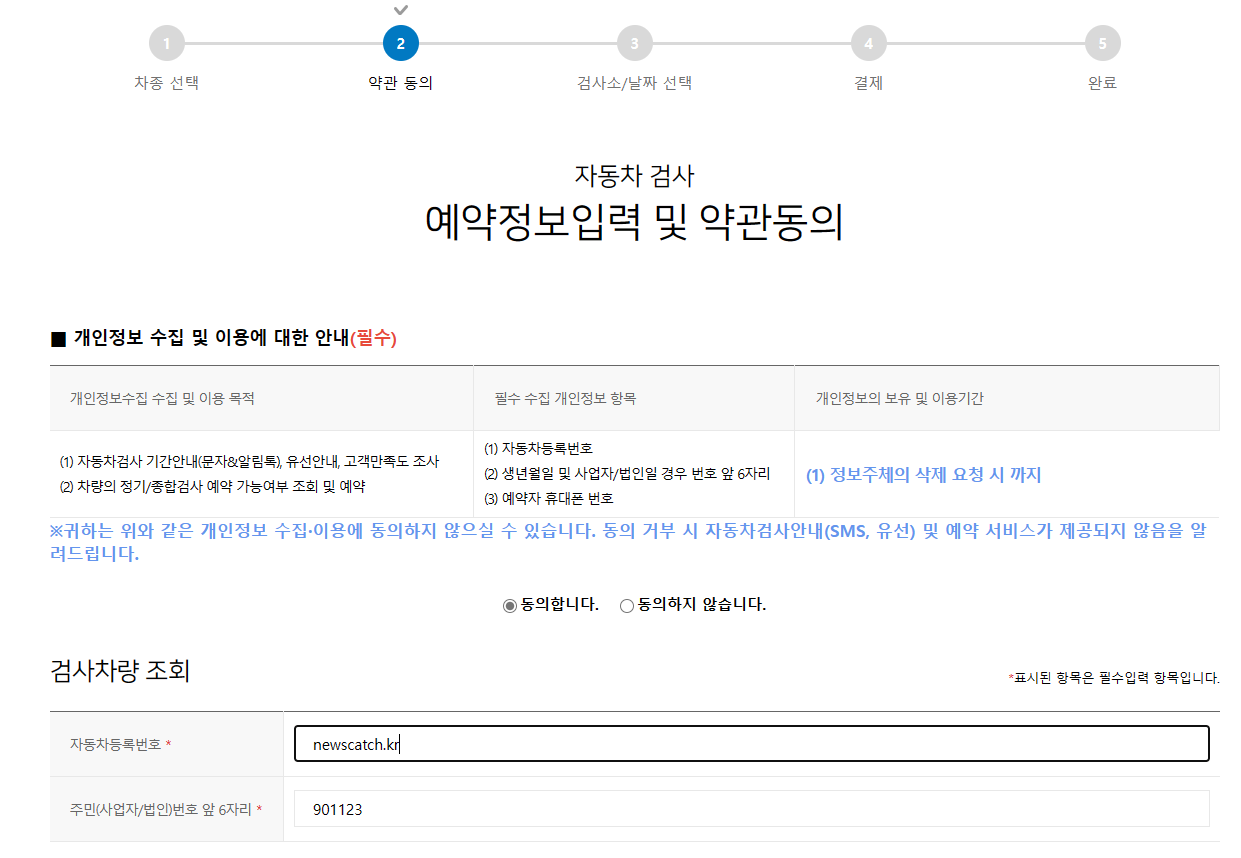Click step 1 circle 차종 선택
The height and width of the screenshot is (858, 1241).
point(167,43)
